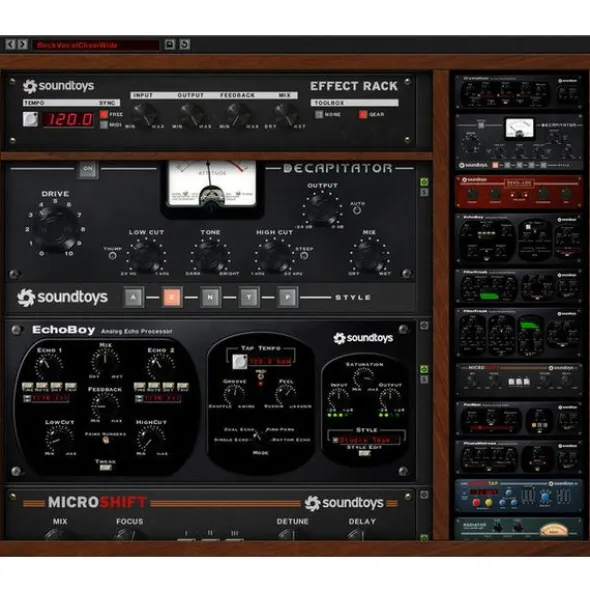The height and width of the screenshot is (591, 590).
Task: Click the Decapitator High Cut knob
Action: tap(274, 255)
